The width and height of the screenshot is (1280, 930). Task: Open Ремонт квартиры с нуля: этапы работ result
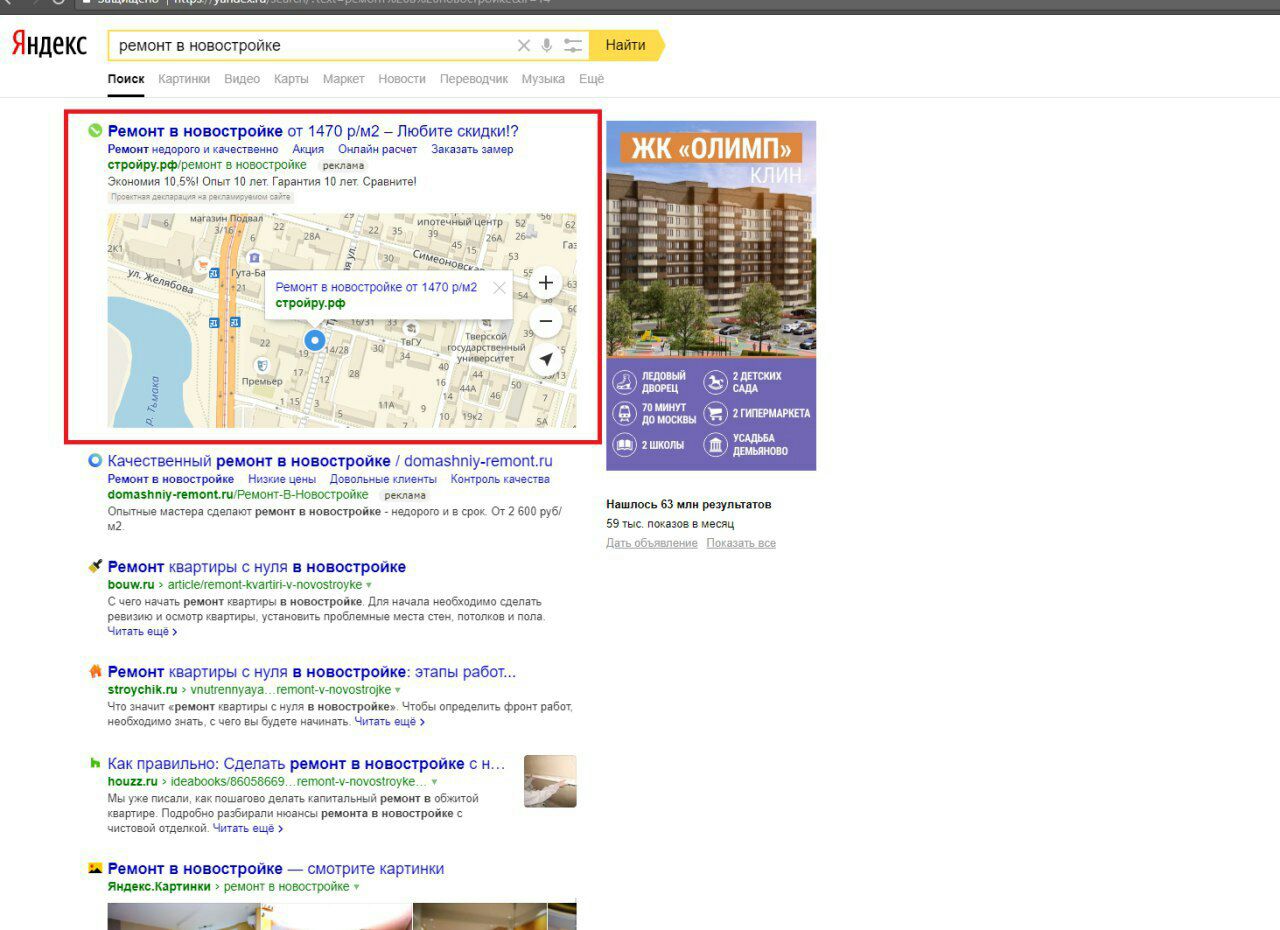pyautogui.click(x=312, y=672)
